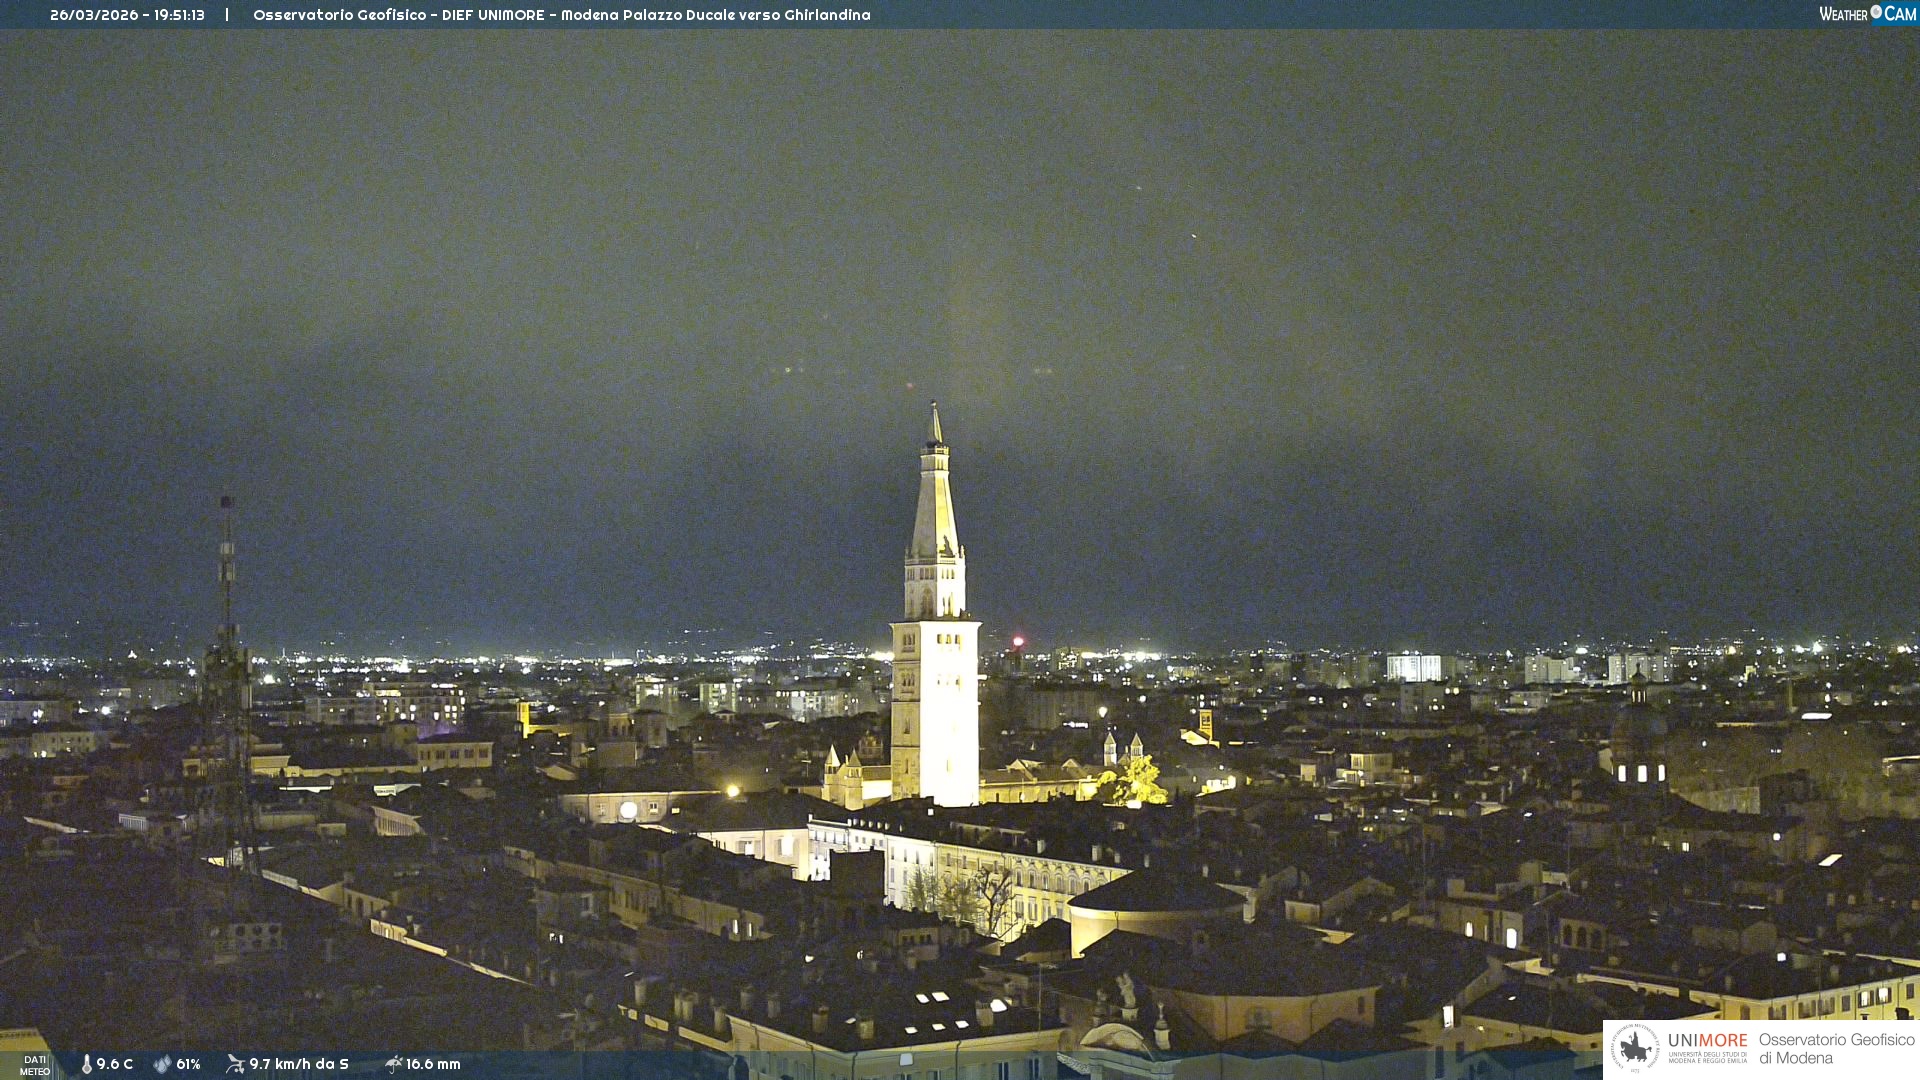Click the WeatherCam logo
1920x1080 pixels.
[x=1867, y=14]
